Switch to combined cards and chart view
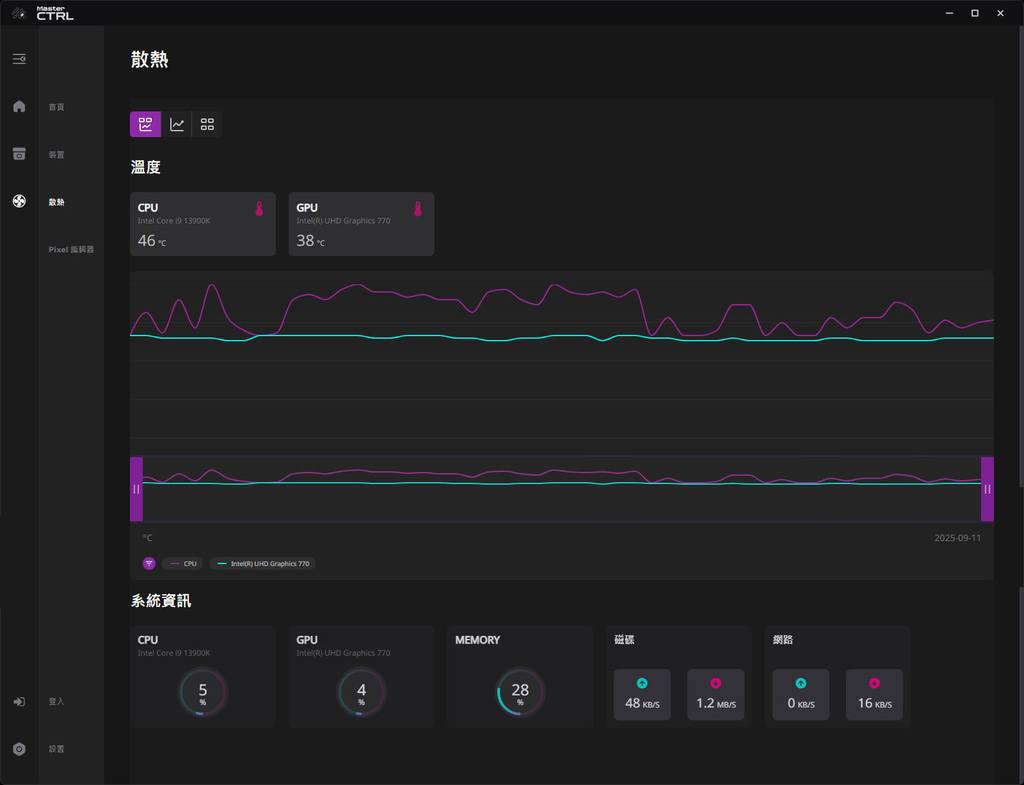The image size is (1024, 785). pos(145,124)
